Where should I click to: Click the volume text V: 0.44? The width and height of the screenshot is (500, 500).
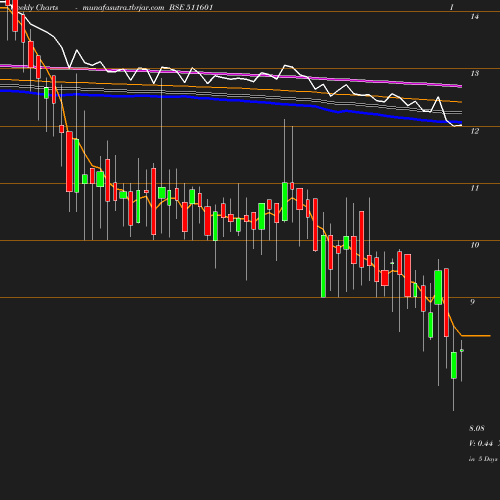pos(481,443)
